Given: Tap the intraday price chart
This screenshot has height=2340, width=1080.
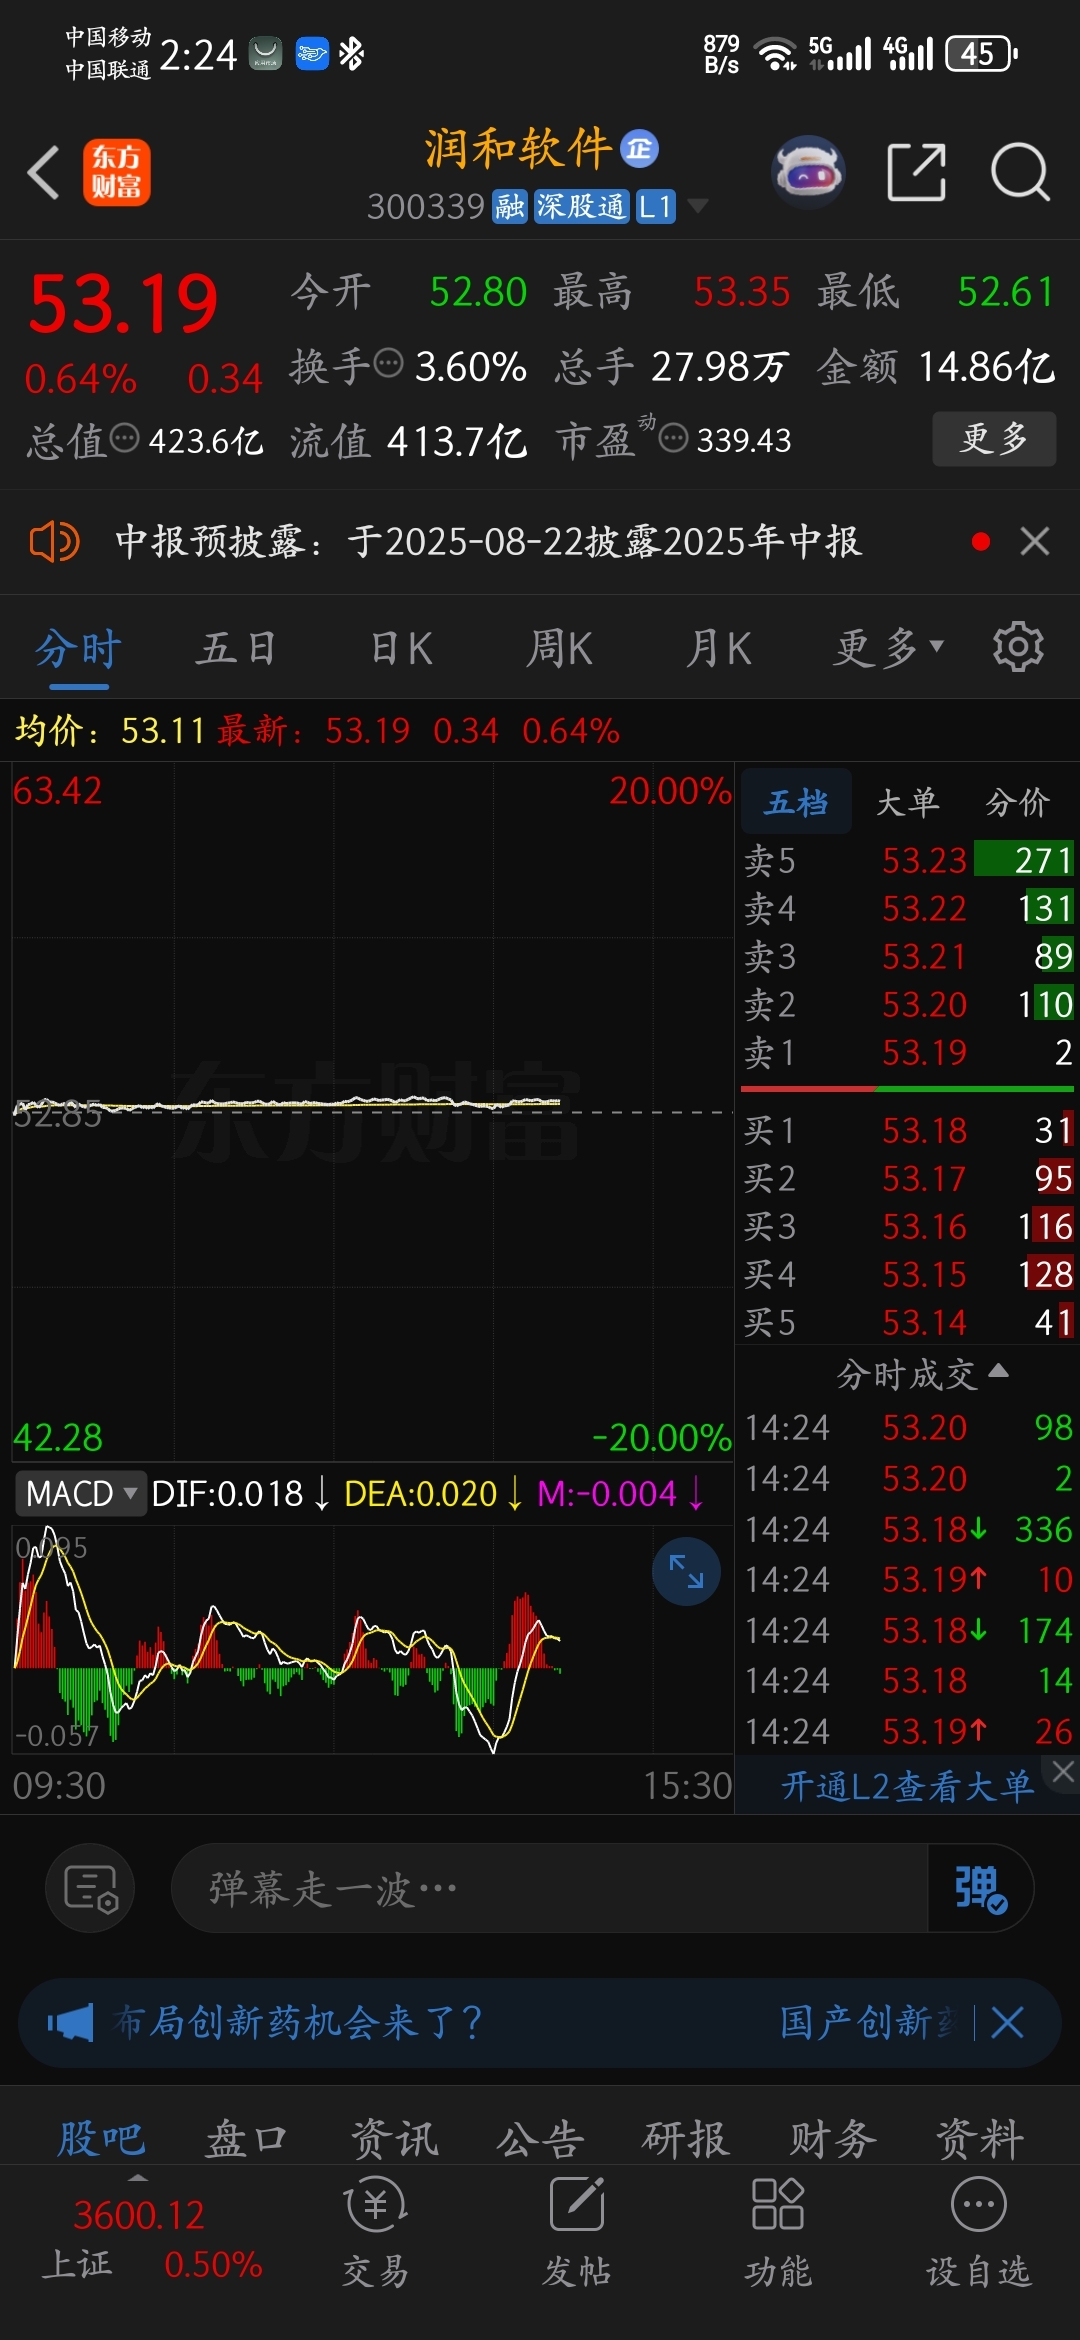Looking at the screenshot, I should coord(372,1110).
